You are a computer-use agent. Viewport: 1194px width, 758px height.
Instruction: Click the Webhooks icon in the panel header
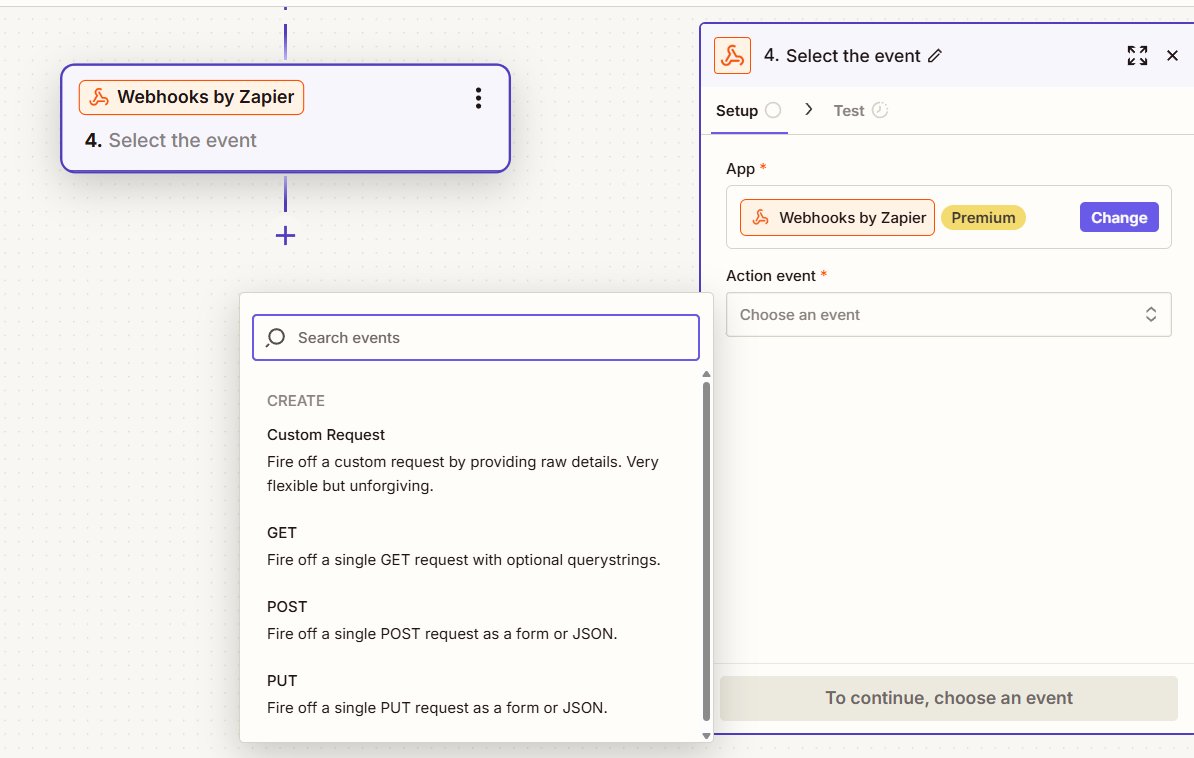(x=731, y=56)
